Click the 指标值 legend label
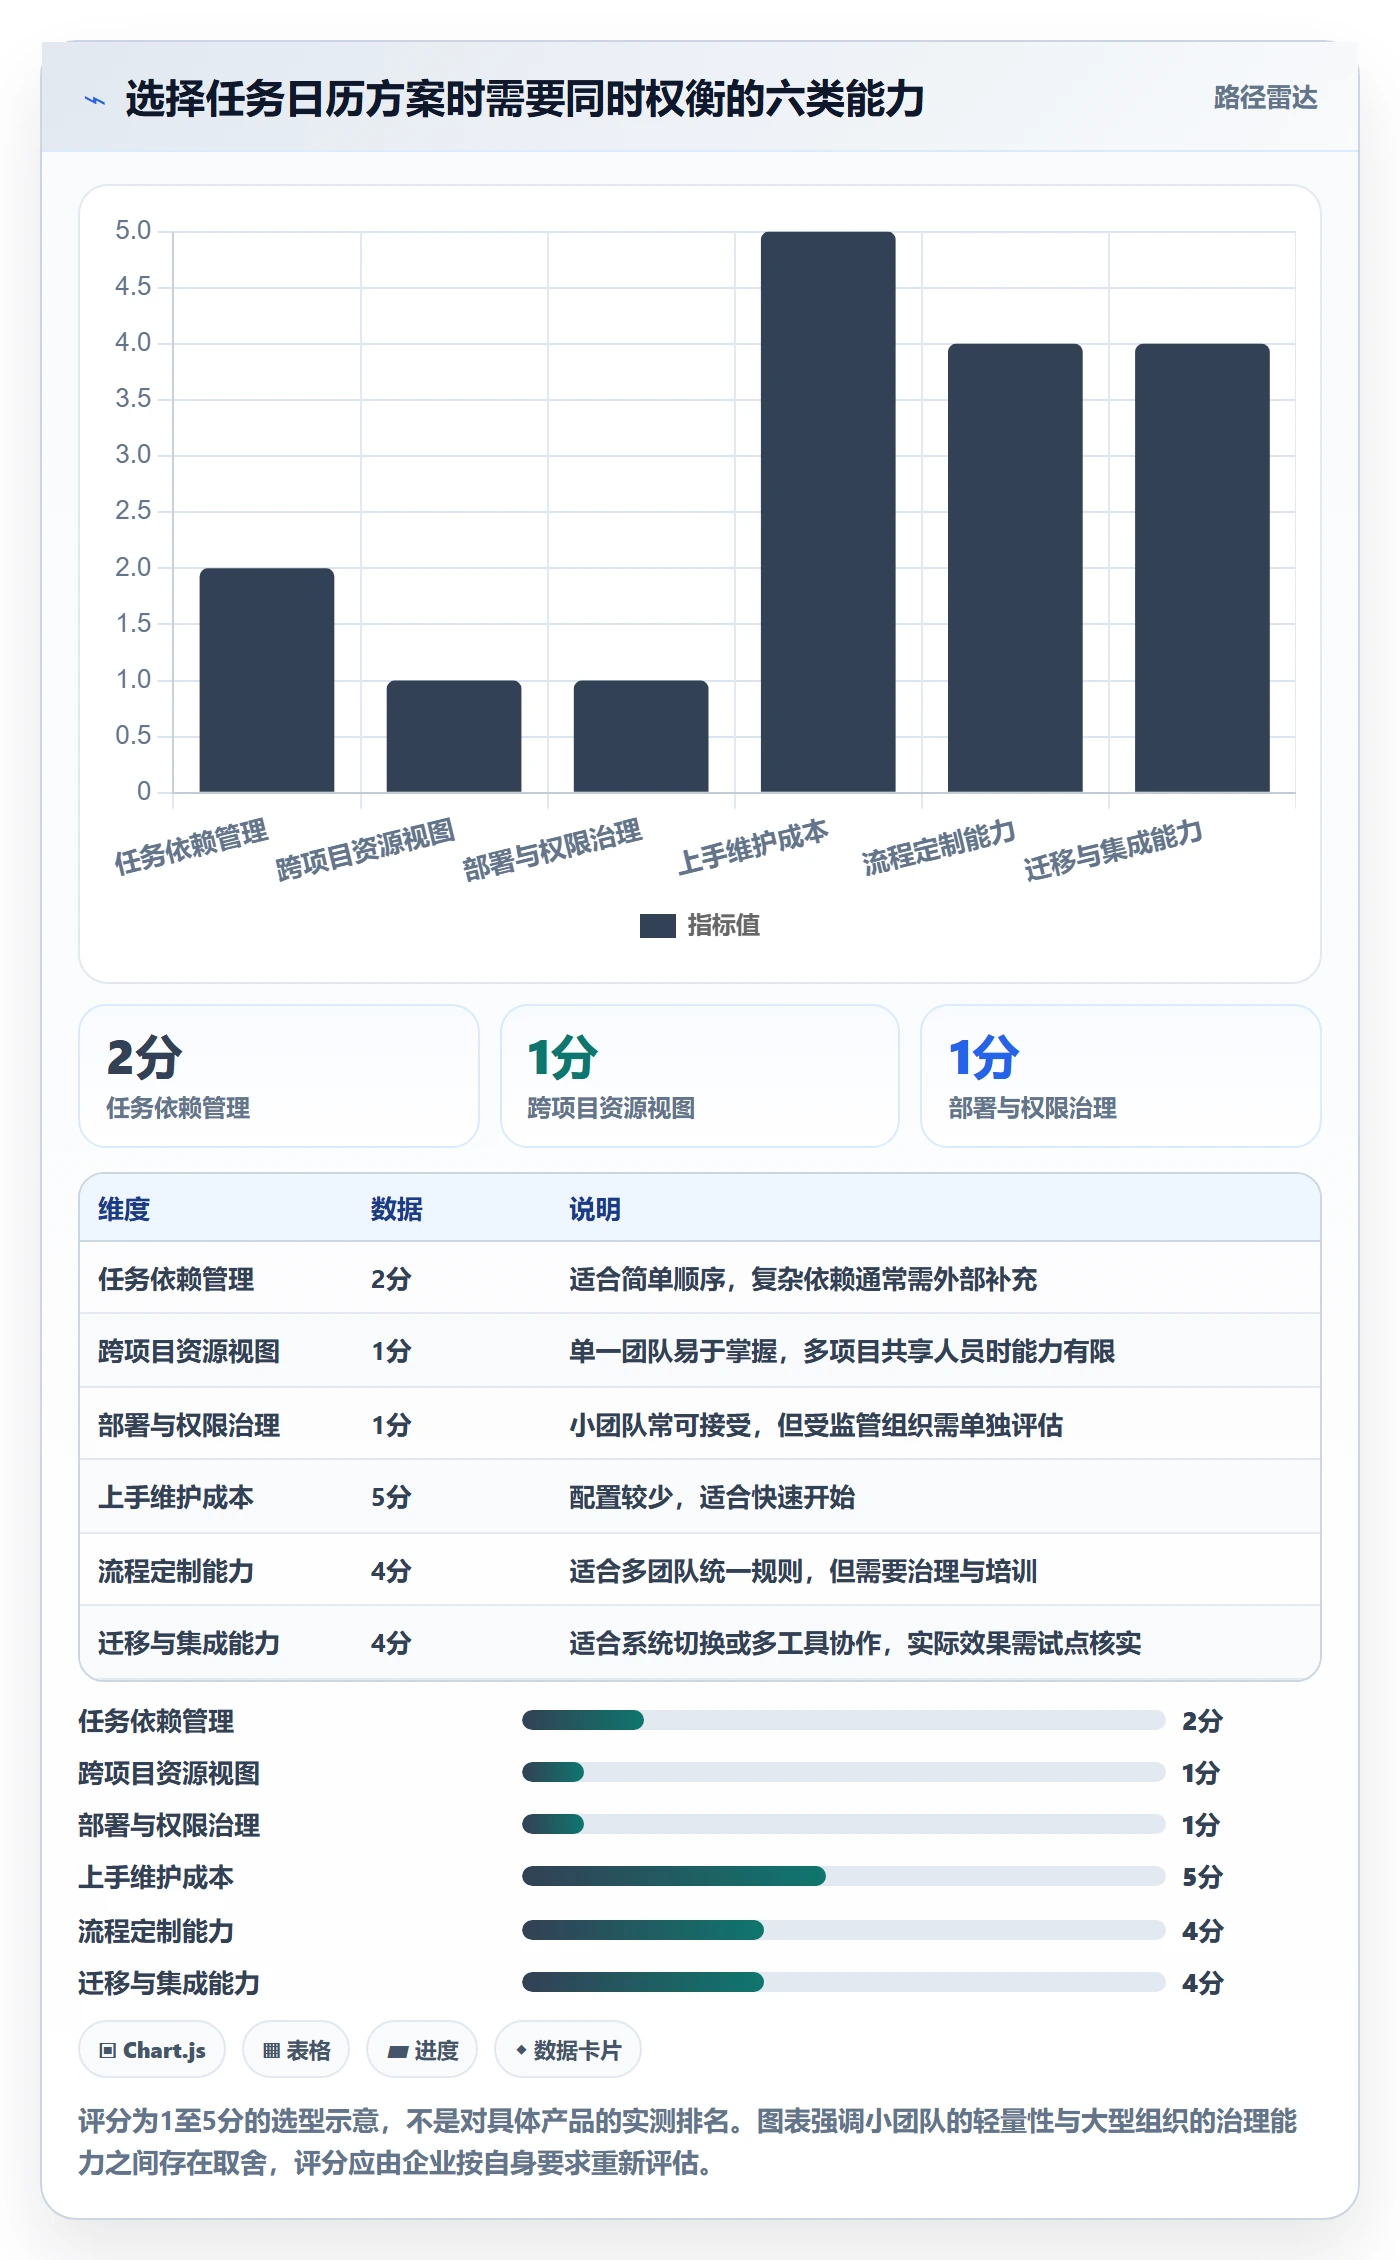Image resolution: width=1400 pixels, height=2260 pixels. click(724, 926)
